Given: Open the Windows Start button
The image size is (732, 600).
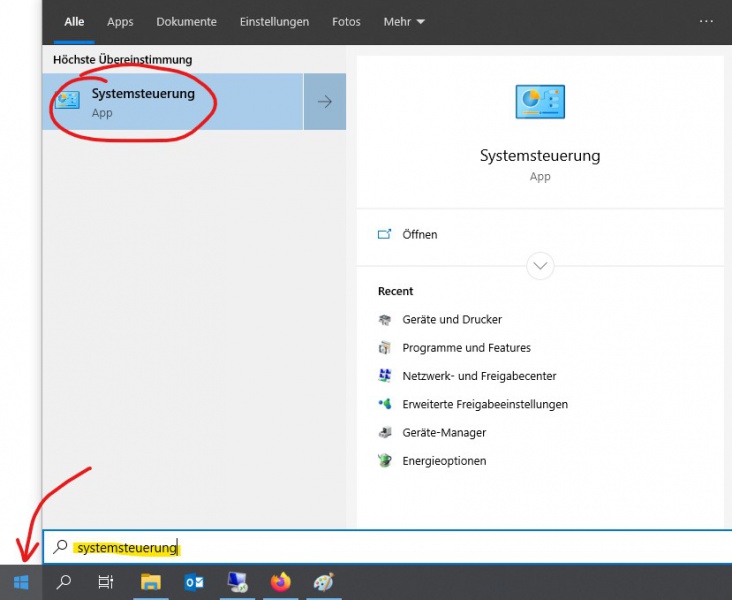Looking at the screenshot, I should (x=21, y=582).
